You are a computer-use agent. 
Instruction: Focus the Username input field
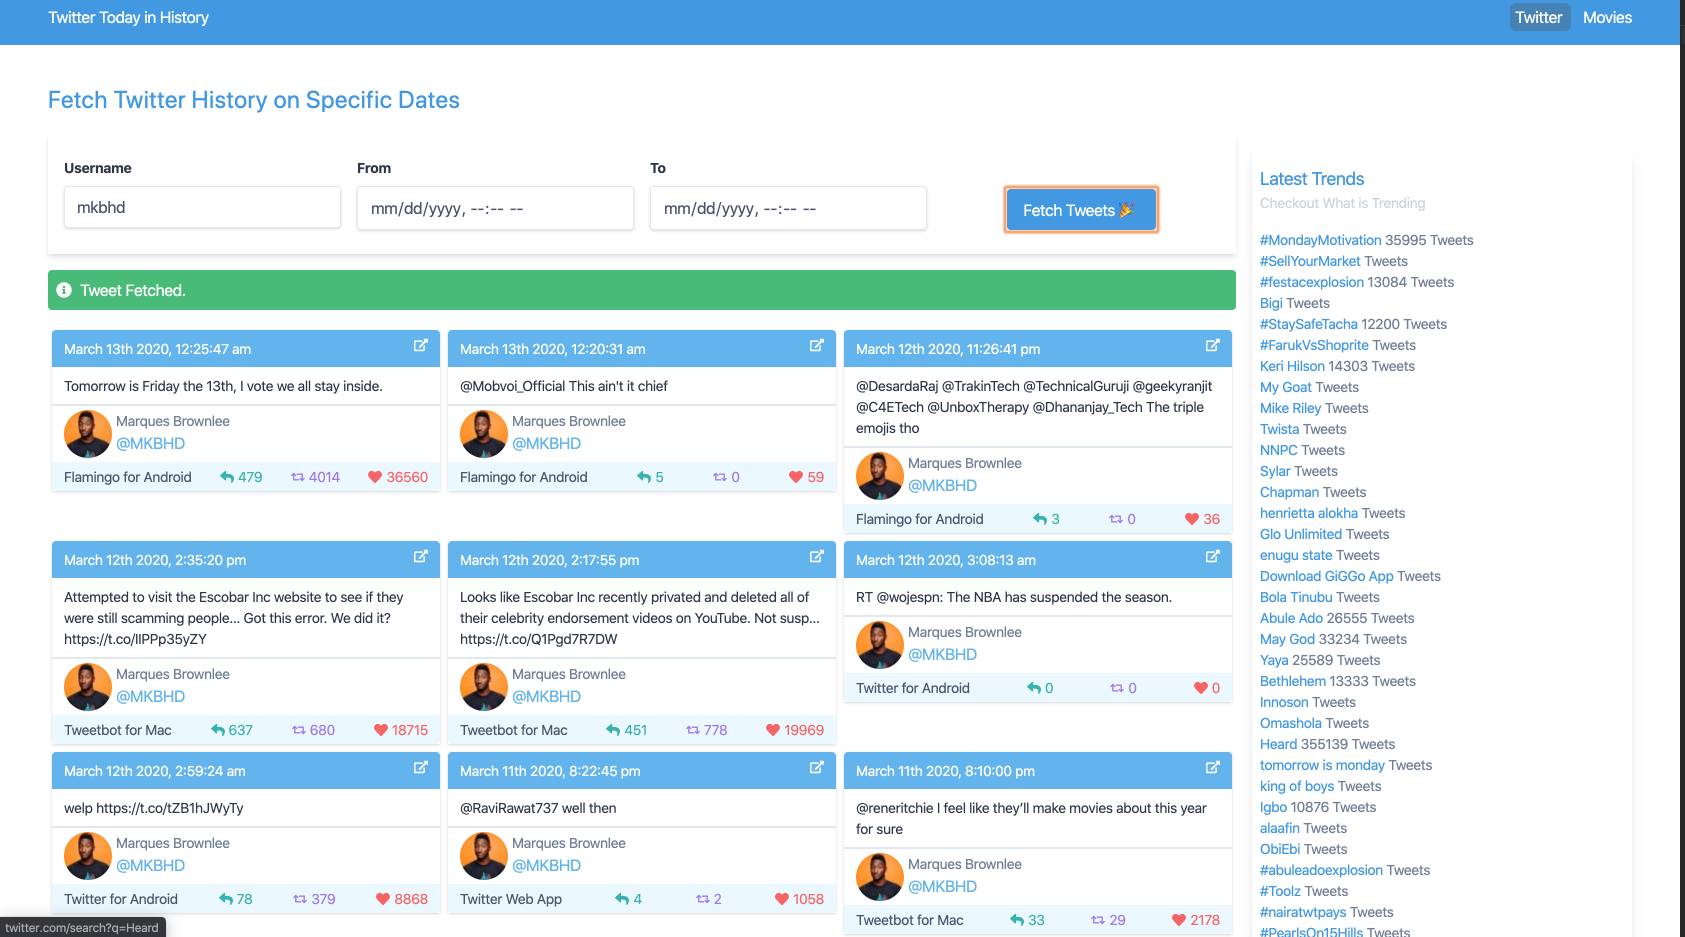pos(202,207)
